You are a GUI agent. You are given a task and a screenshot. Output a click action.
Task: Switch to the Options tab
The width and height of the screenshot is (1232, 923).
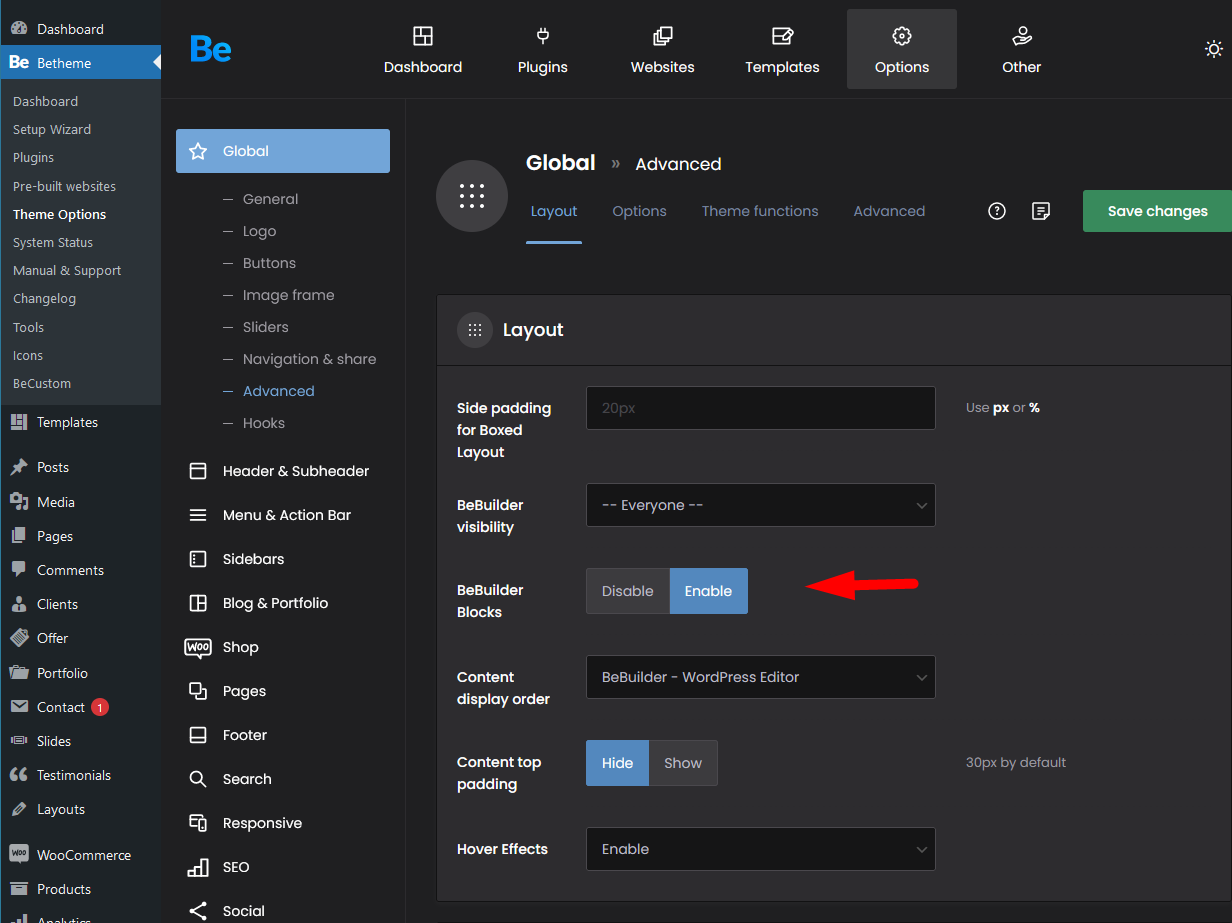[x=639, y=211]
